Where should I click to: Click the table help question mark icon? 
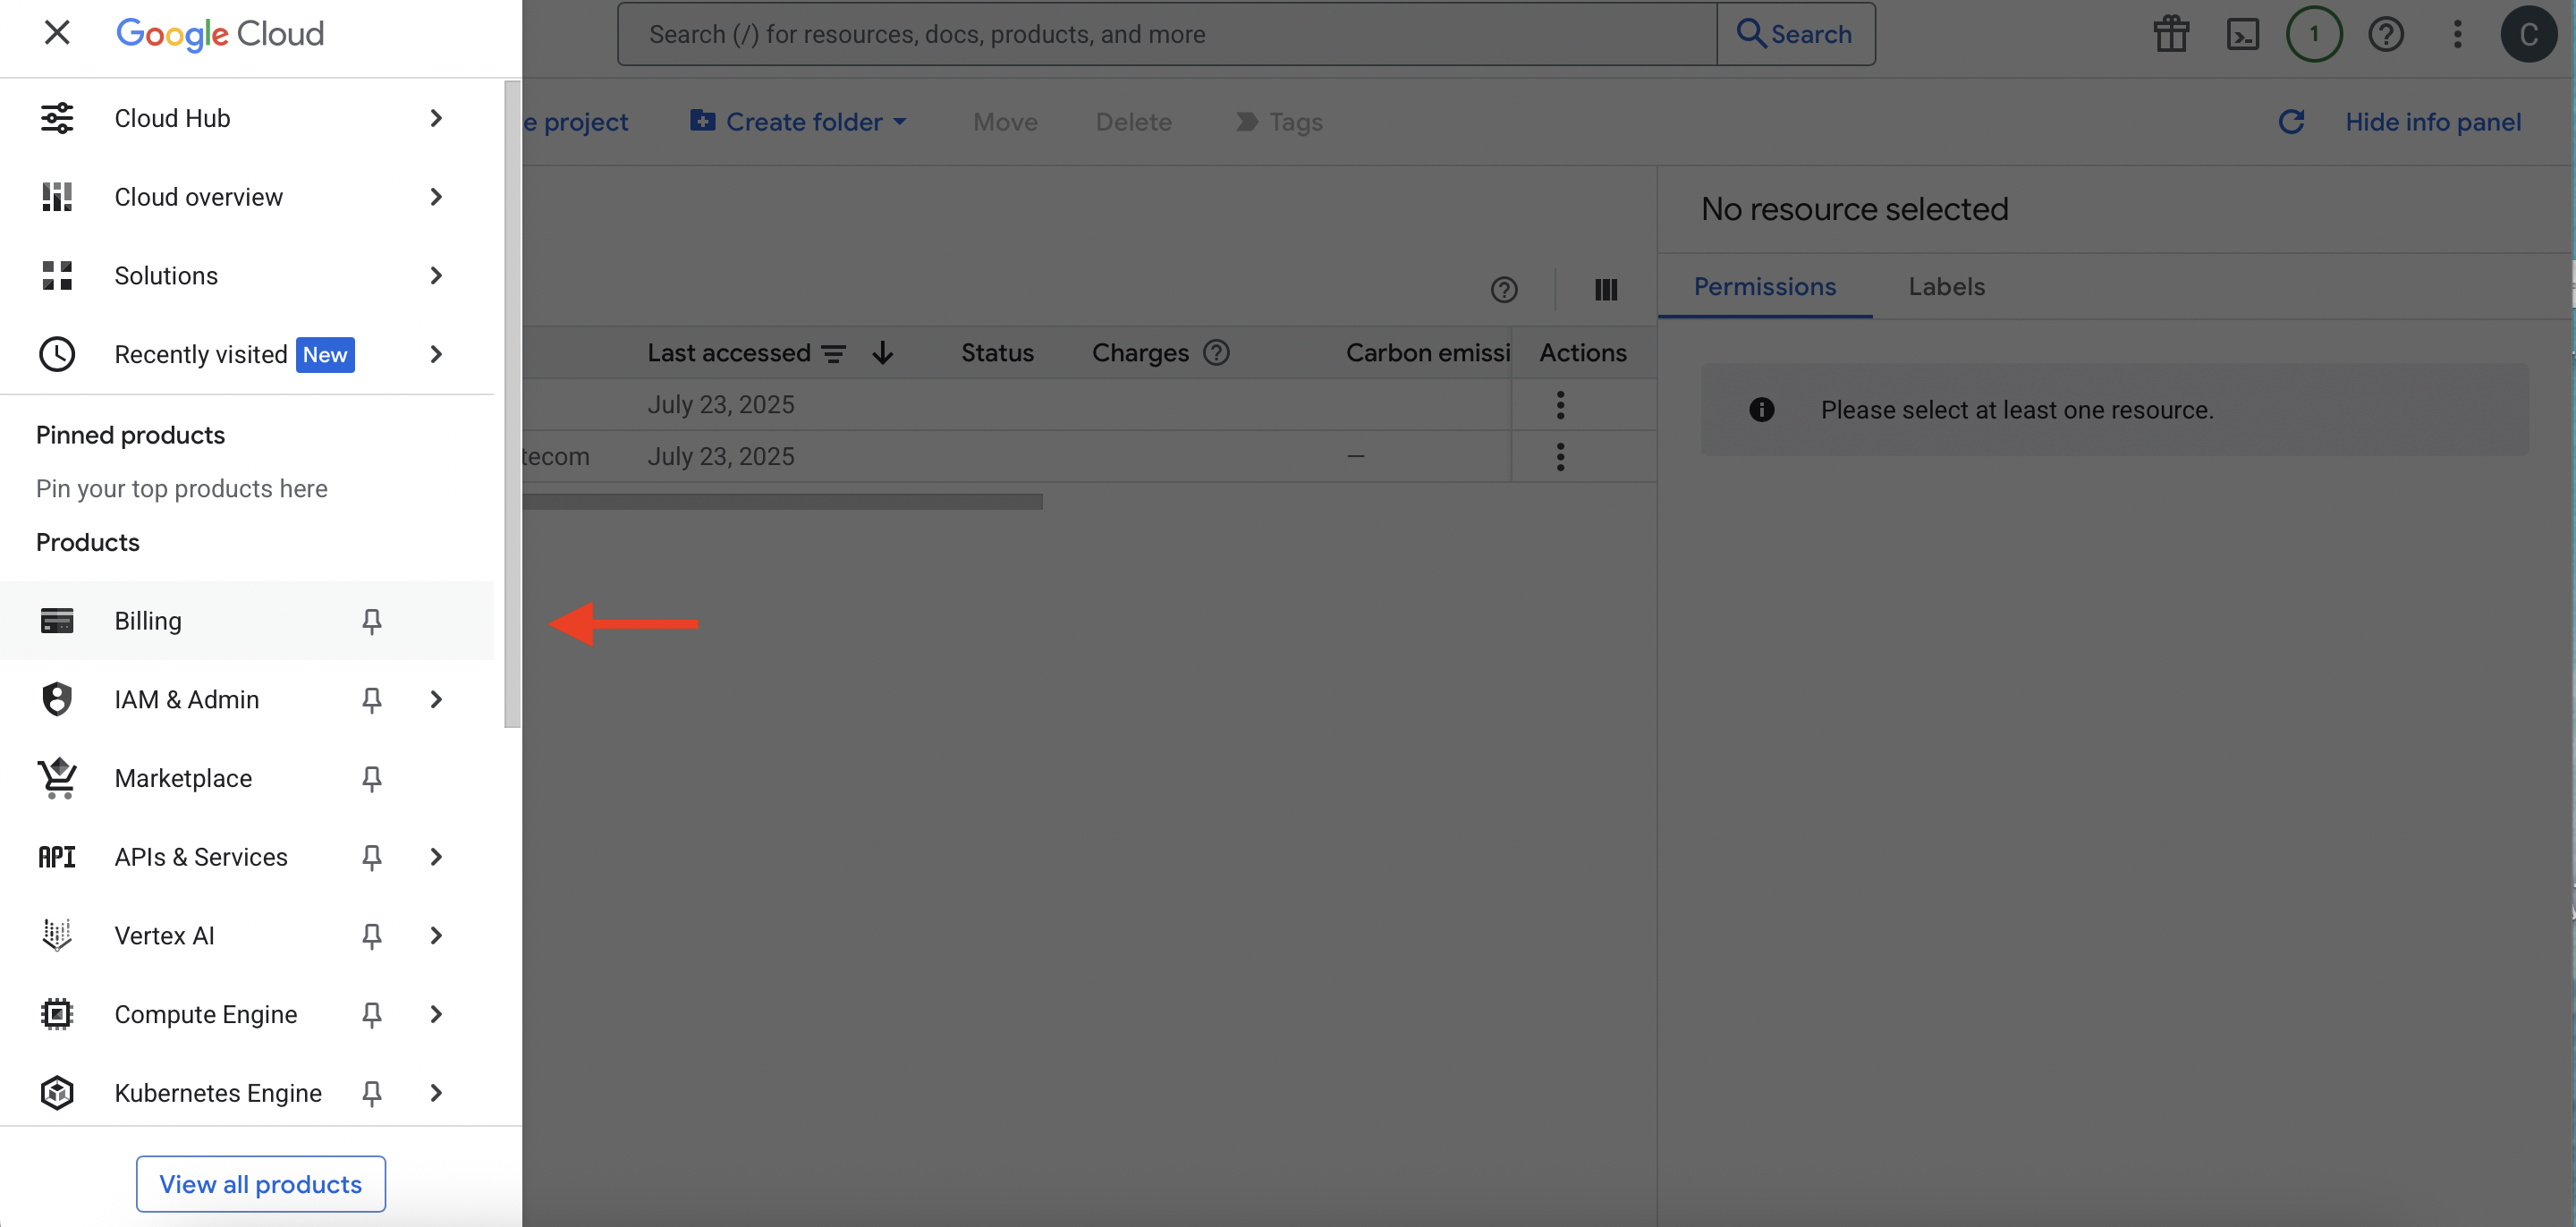1503,290
